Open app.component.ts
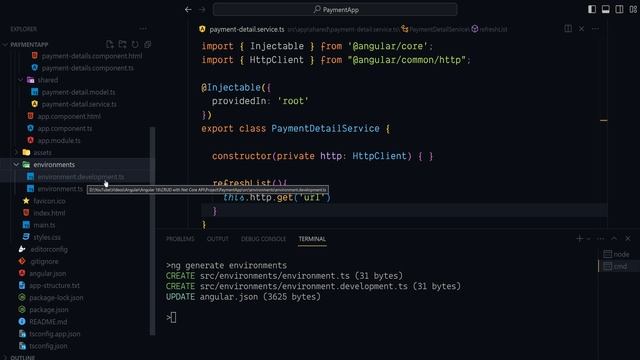 coord(64,128)
